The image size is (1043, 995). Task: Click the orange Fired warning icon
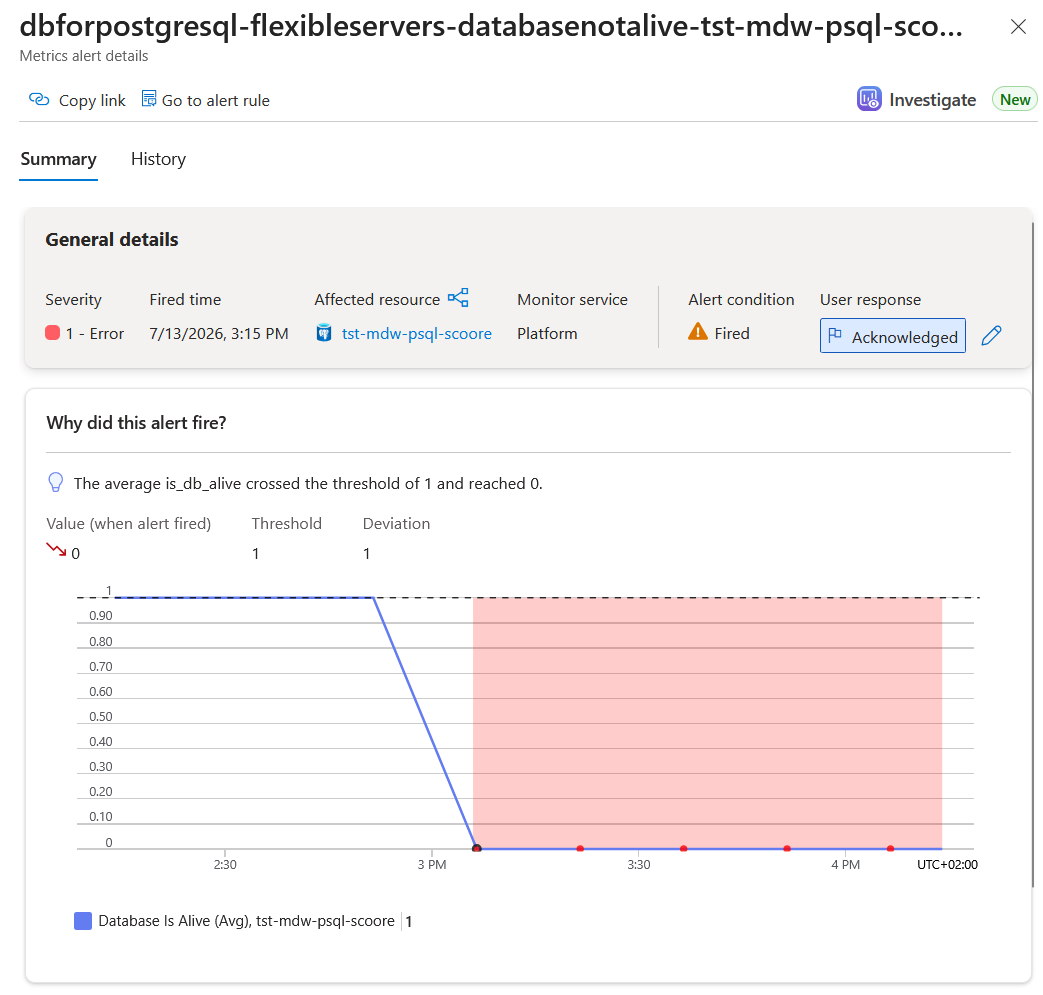(698, 331)
